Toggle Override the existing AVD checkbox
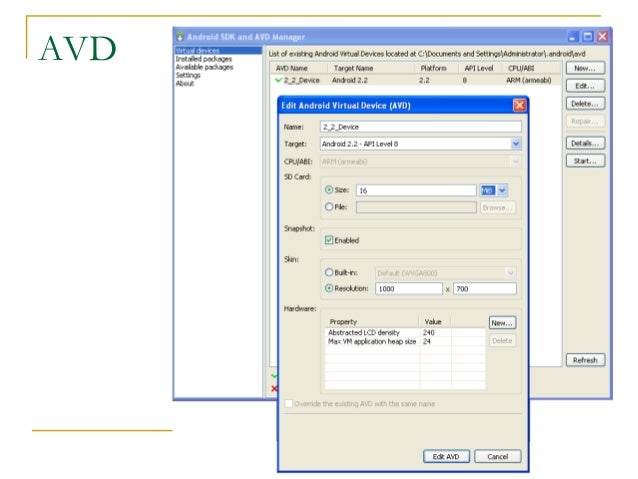The height and width of the screenshot is (479, 638). (x=288, y=403)
